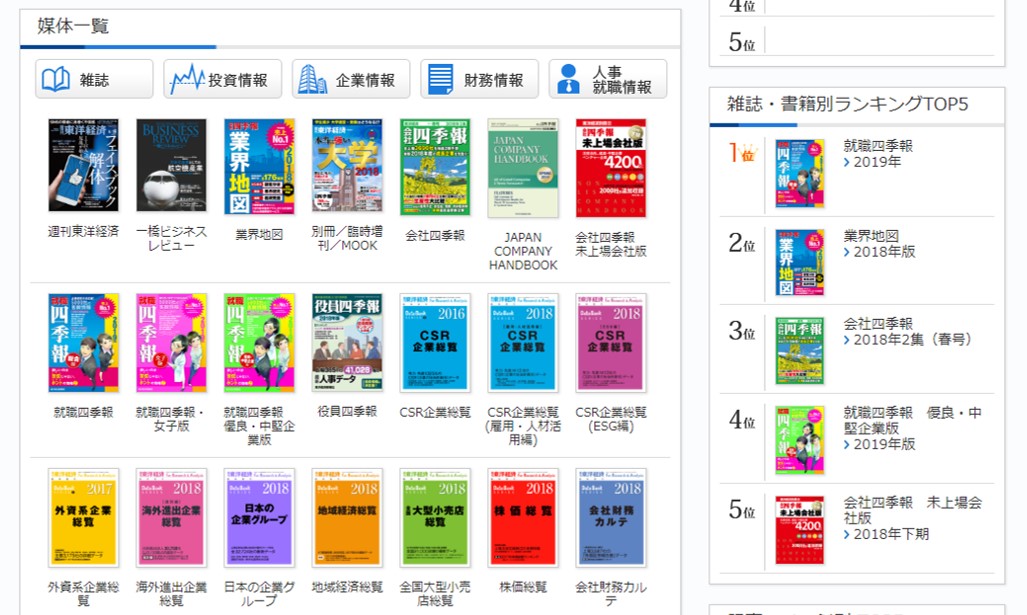Open the 就職四季報・女子版 cover
The image size is (1027, 615).
[171, 343]
